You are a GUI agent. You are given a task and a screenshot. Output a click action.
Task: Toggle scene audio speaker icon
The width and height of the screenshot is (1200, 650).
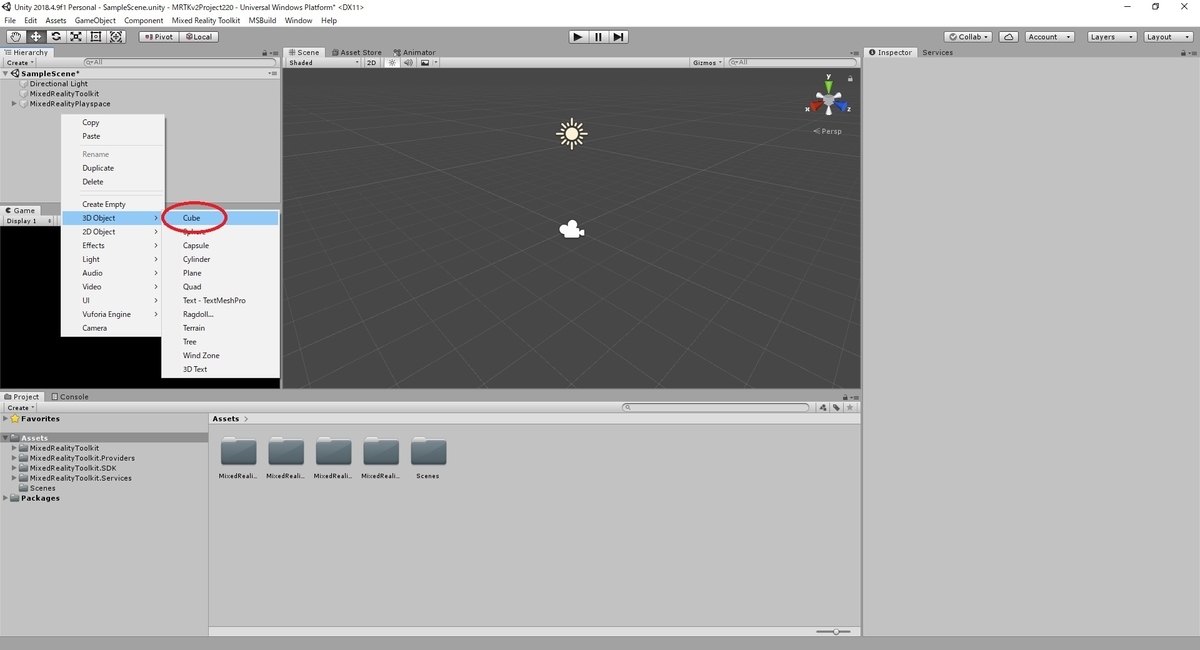(x=408, y=63)
